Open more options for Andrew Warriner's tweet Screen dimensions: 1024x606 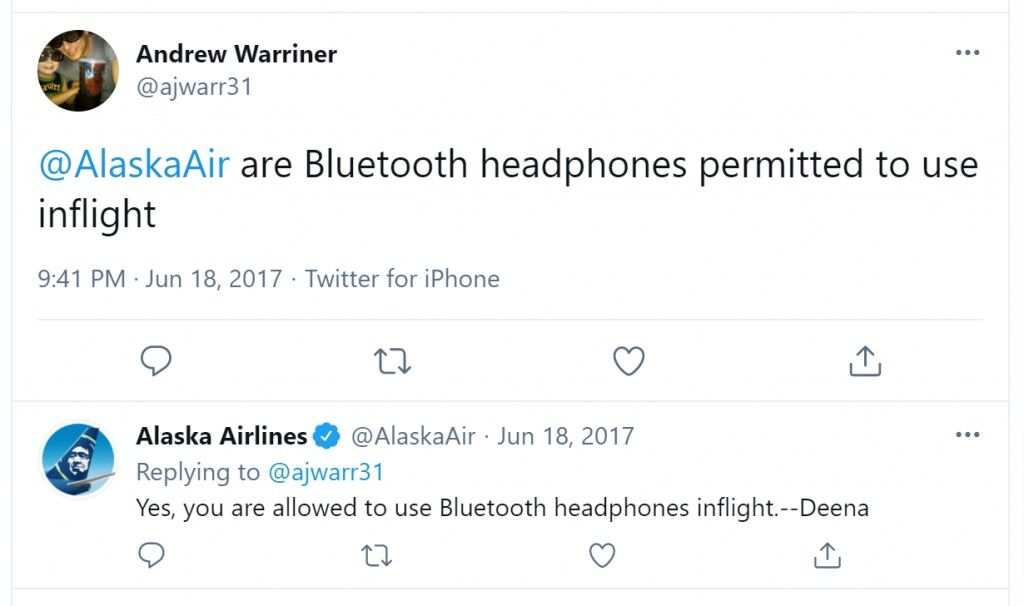click(x=967, y=52)
